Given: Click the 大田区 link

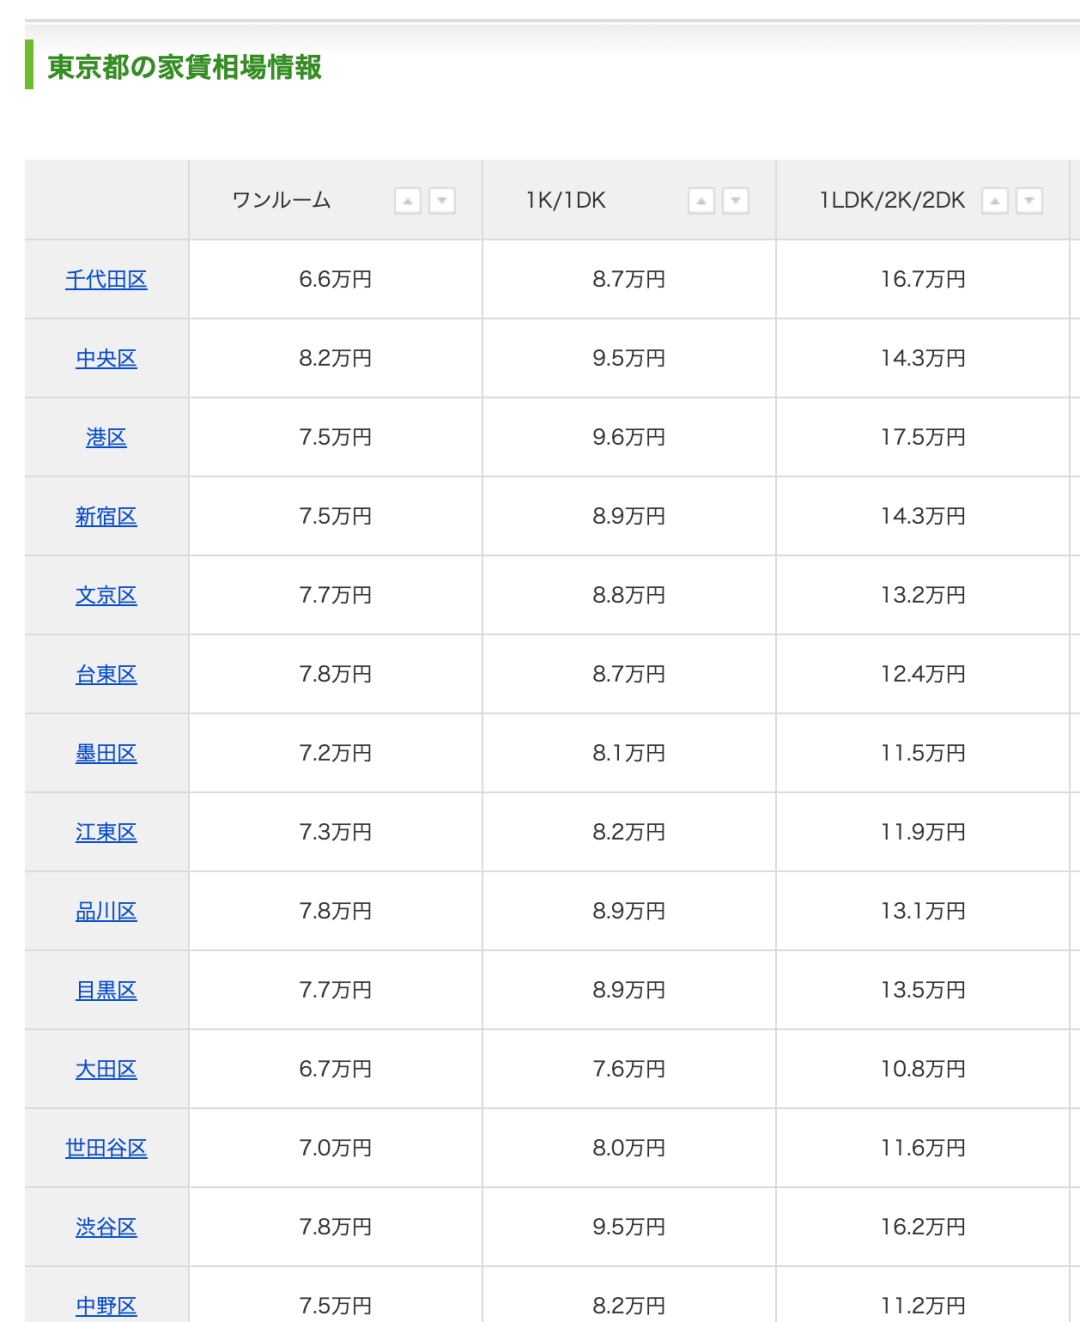Looking at the screenshot, I should [106, 1070].
